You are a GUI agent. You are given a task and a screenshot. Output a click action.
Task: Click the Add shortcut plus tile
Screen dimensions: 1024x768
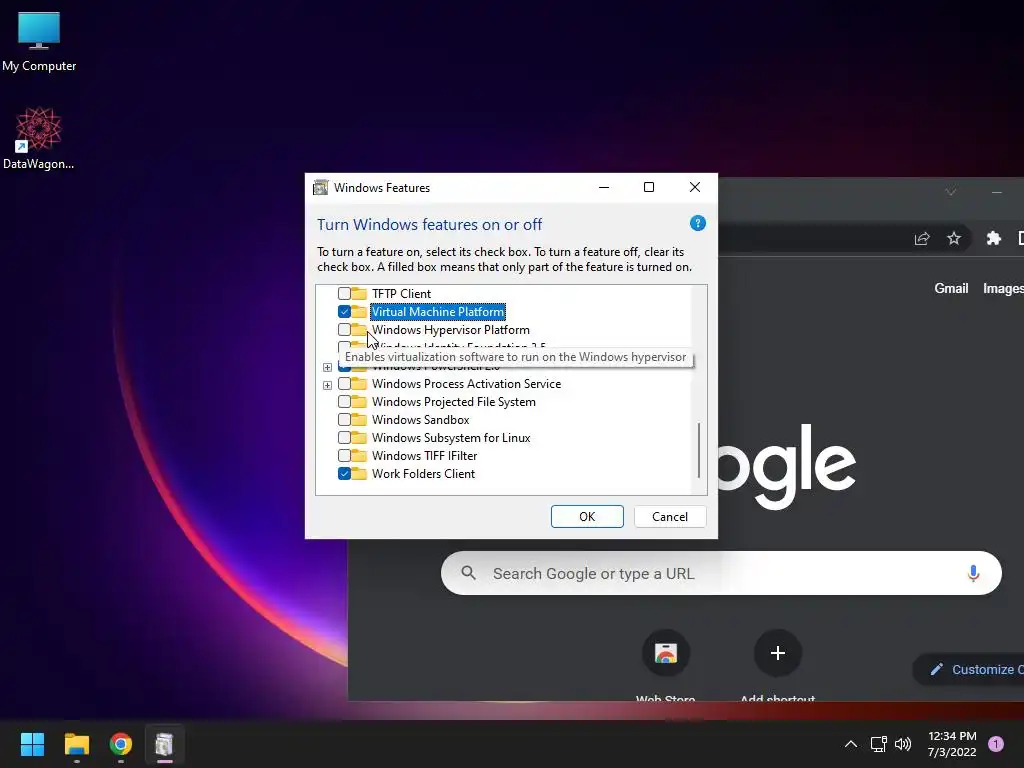click(x=777, y=653)
